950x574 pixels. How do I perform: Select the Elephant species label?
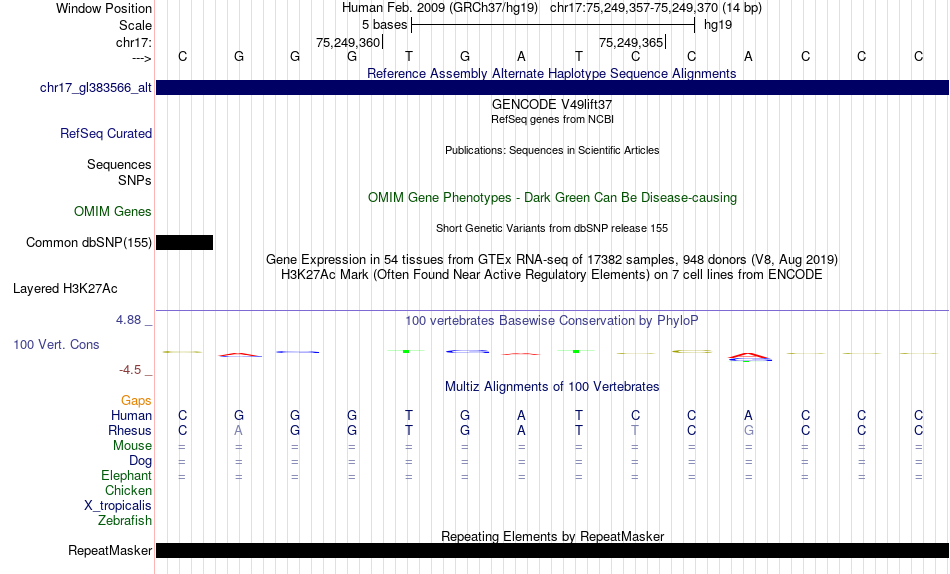click(127, 476)
